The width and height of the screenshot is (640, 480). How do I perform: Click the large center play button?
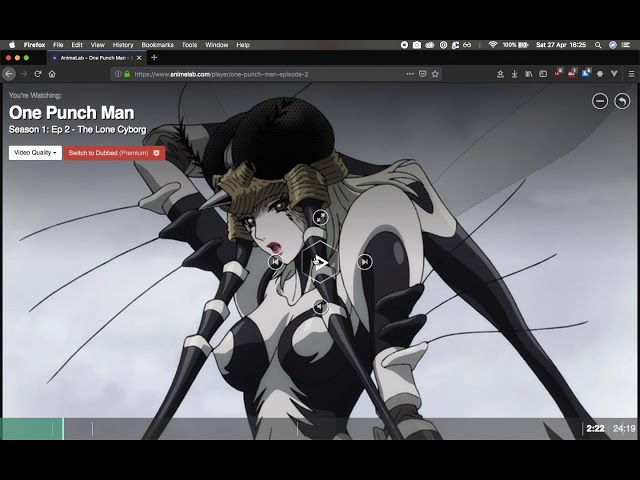click(321, 262)
